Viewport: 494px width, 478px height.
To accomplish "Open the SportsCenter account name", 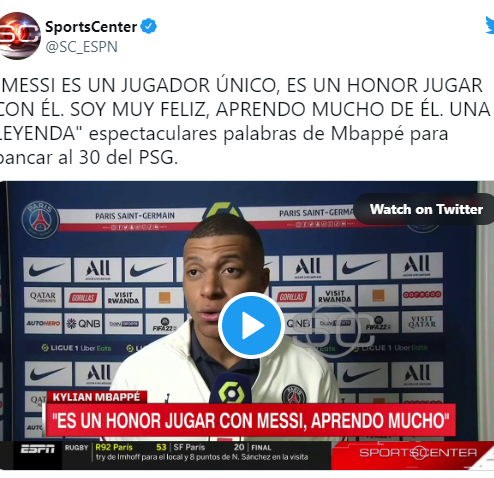I will point(91,27).
